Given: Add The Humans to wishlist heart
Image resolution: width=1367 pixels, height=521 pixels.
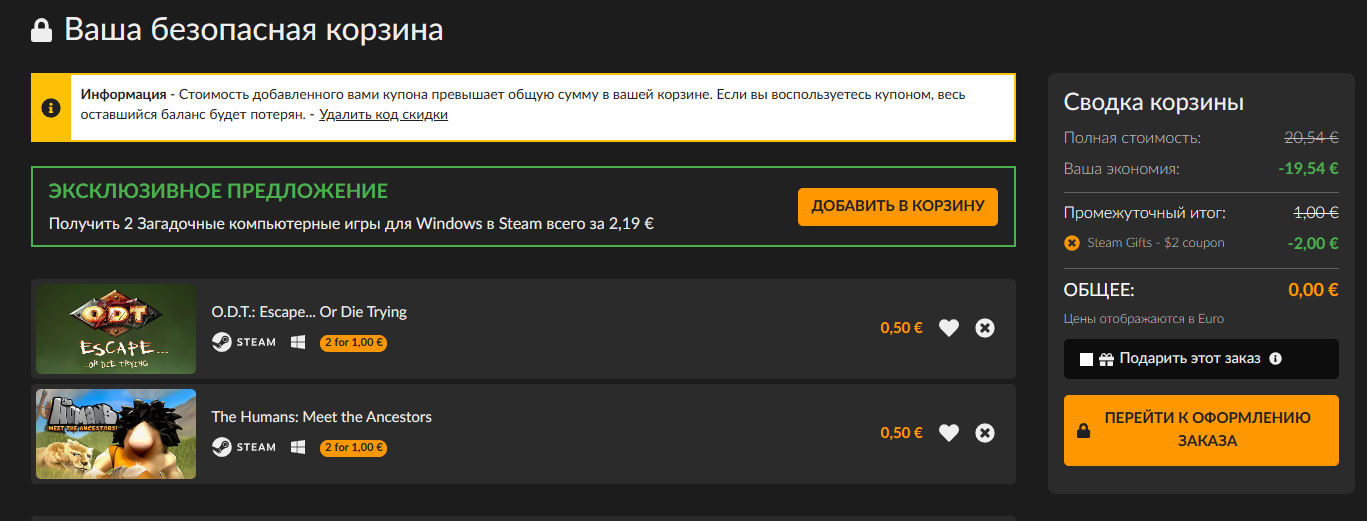Looking at the screenshot, I should (949, 432).
